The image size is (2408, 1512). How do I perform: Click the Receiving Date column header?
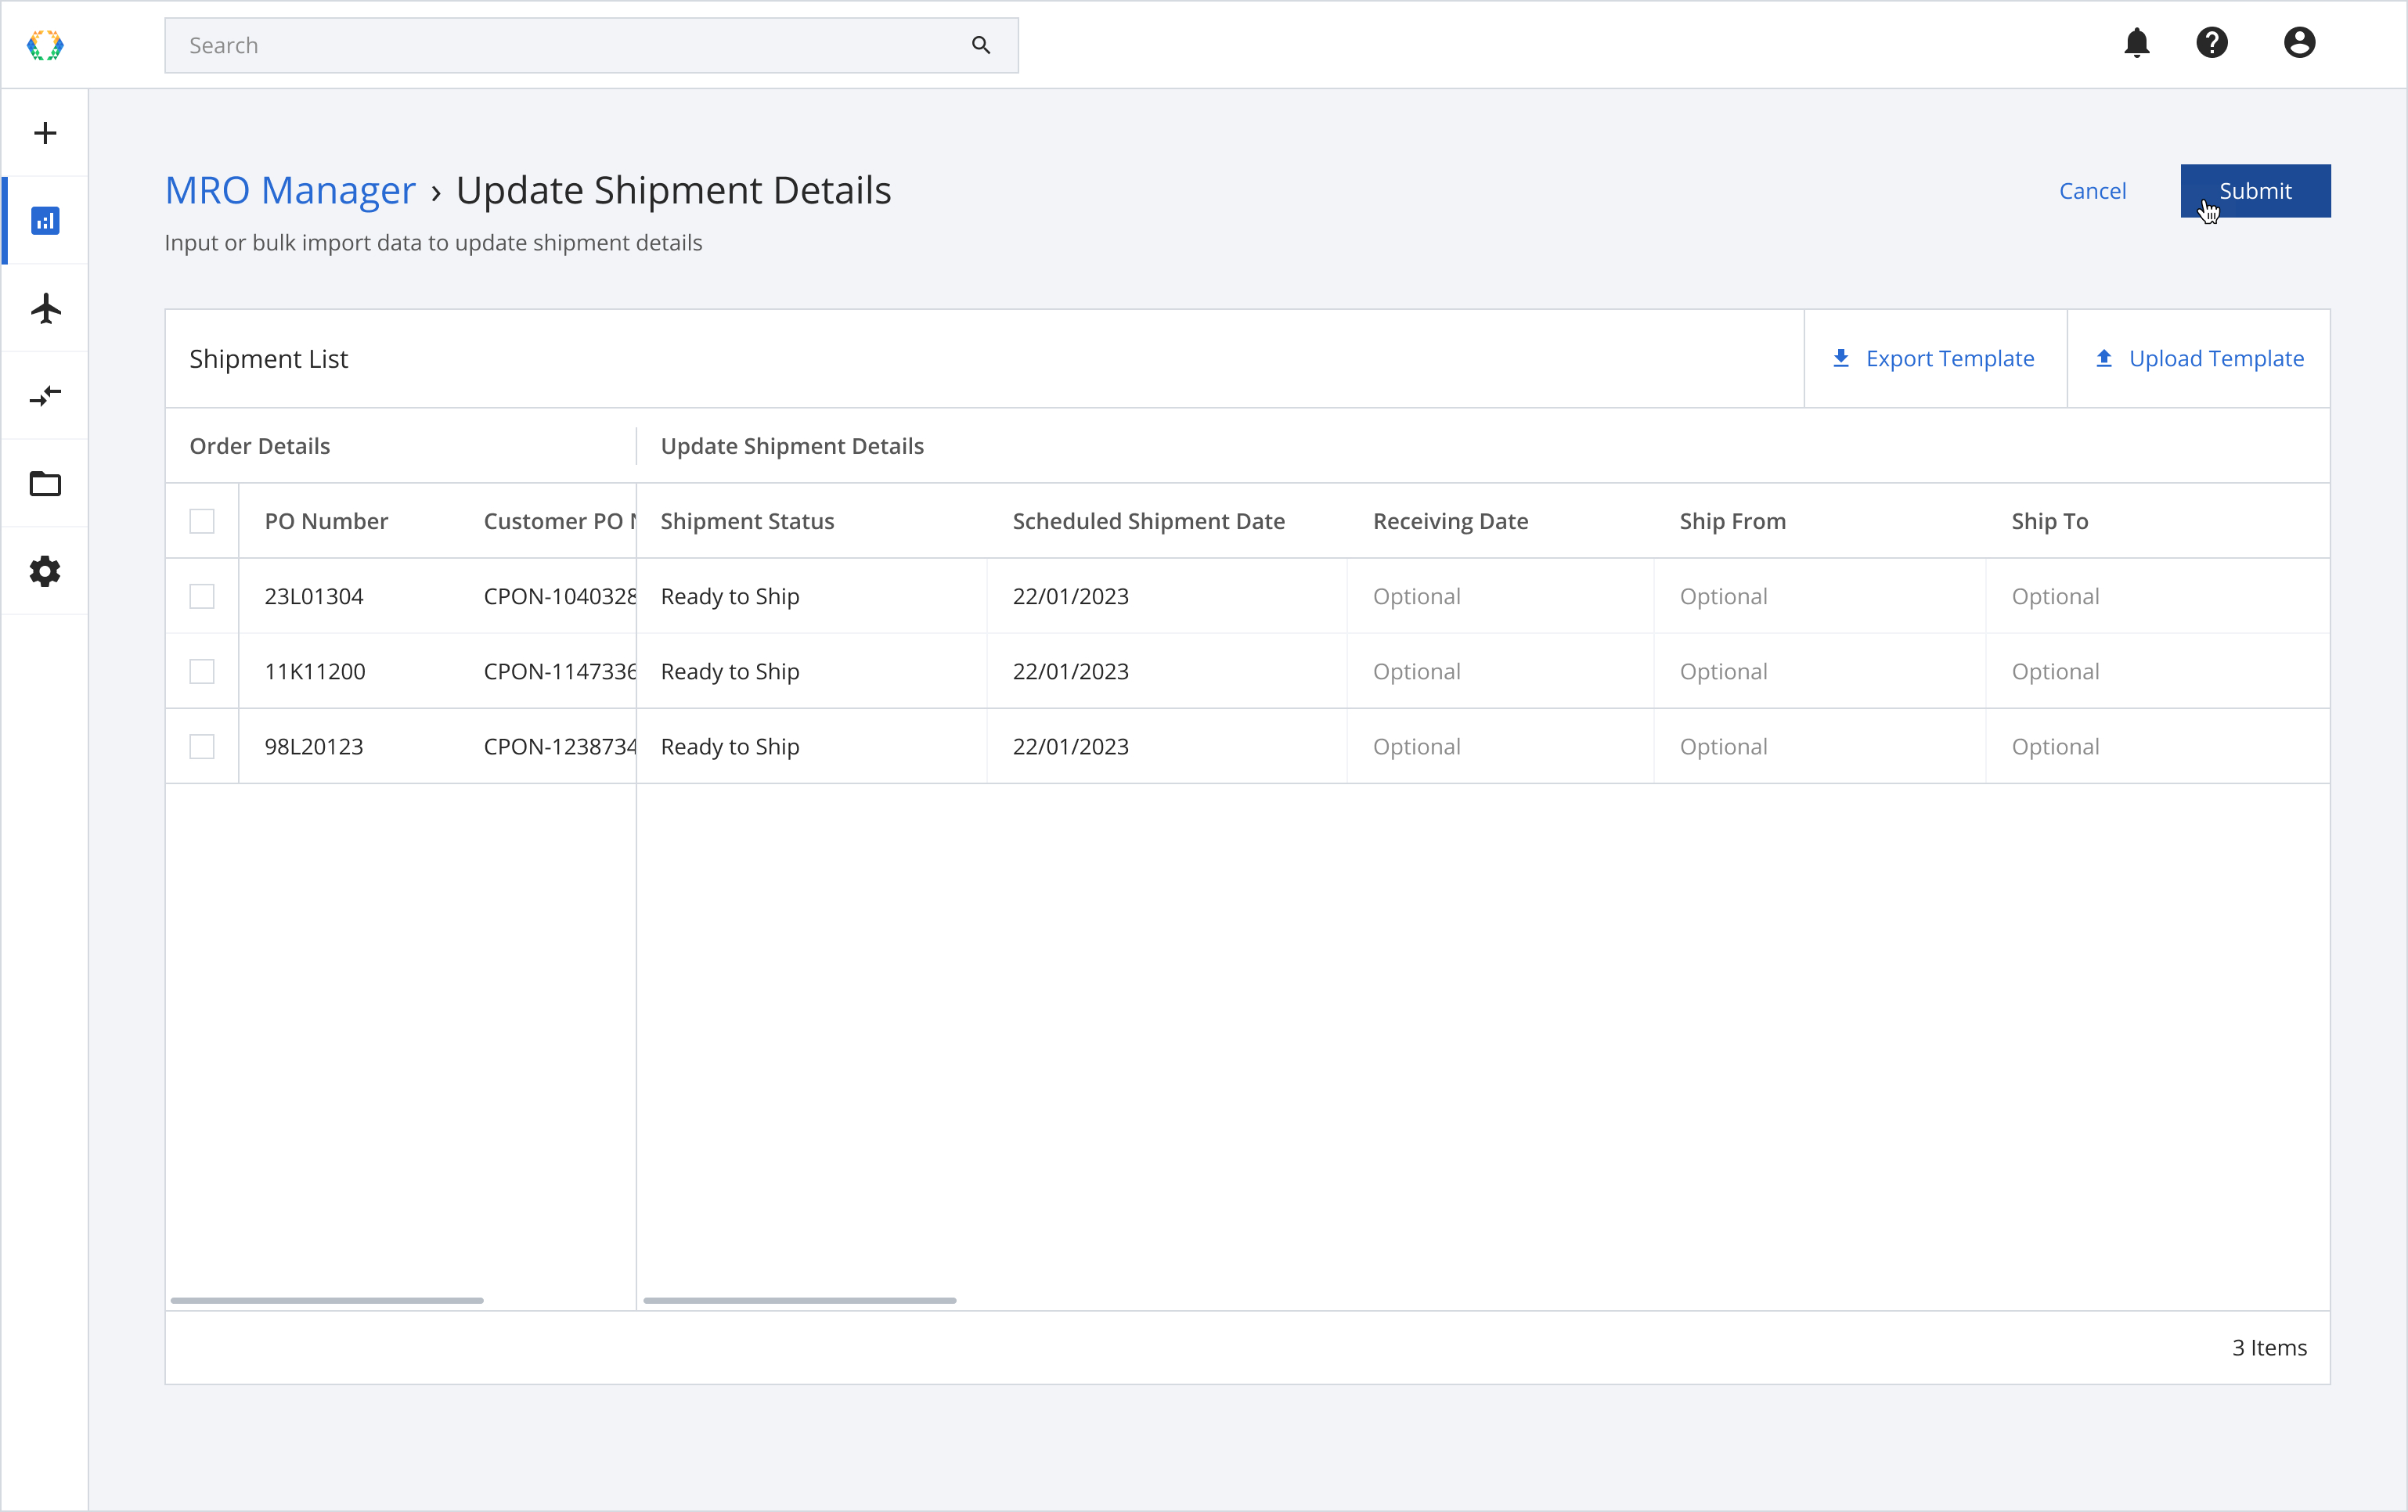coord(1450,521)
